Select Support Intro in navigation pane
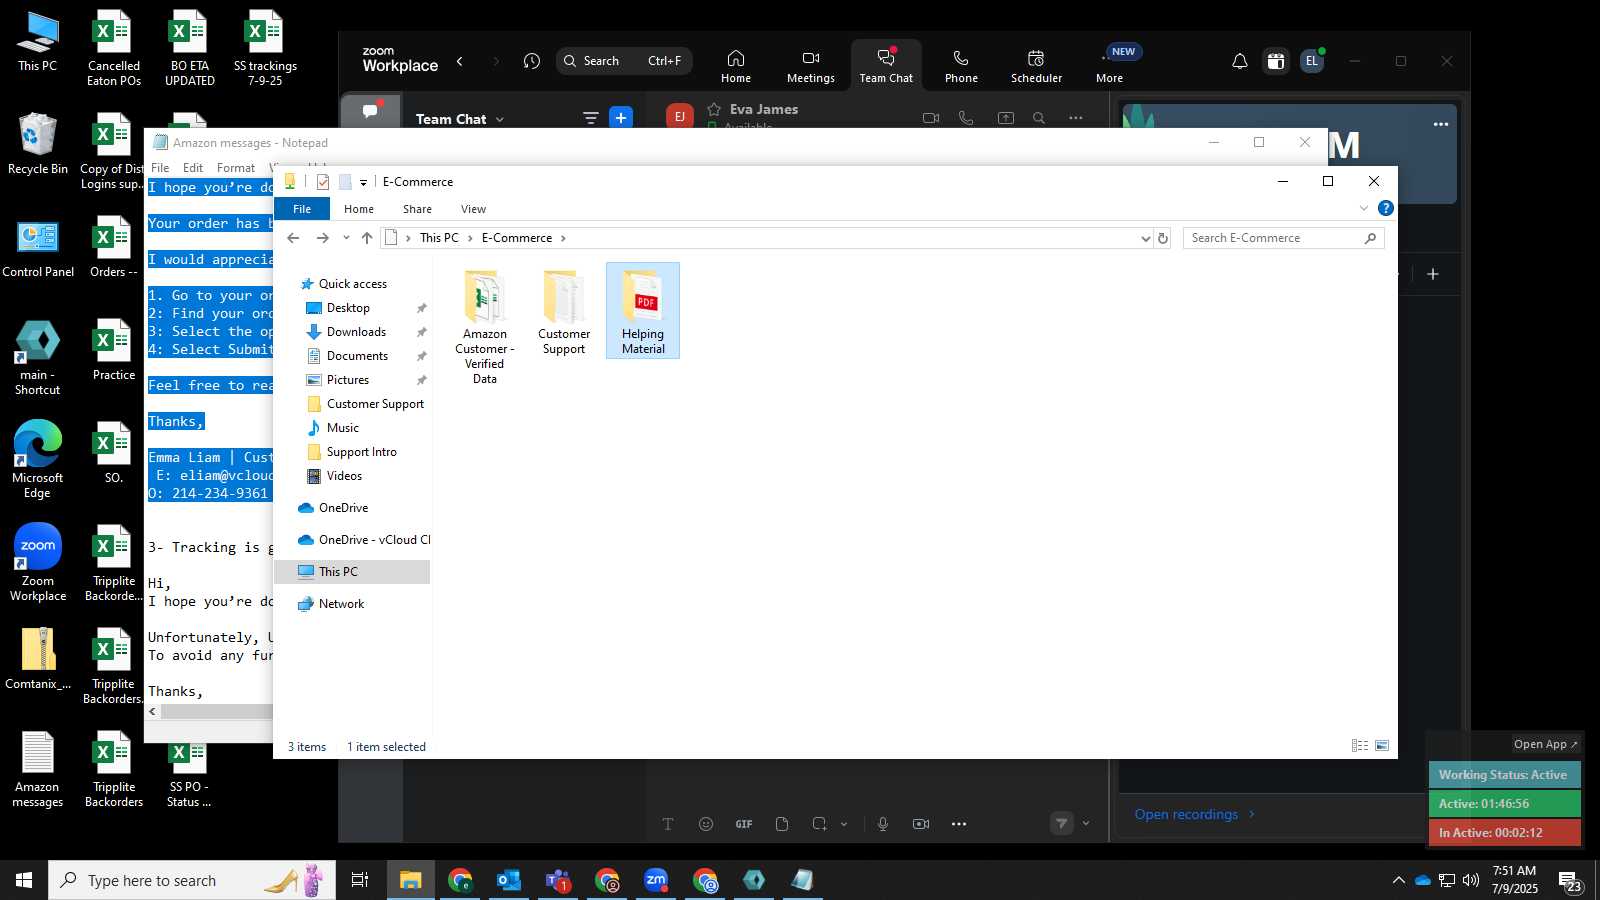Viewport: 1600px width, 900px height. click(x=361, y=452)
